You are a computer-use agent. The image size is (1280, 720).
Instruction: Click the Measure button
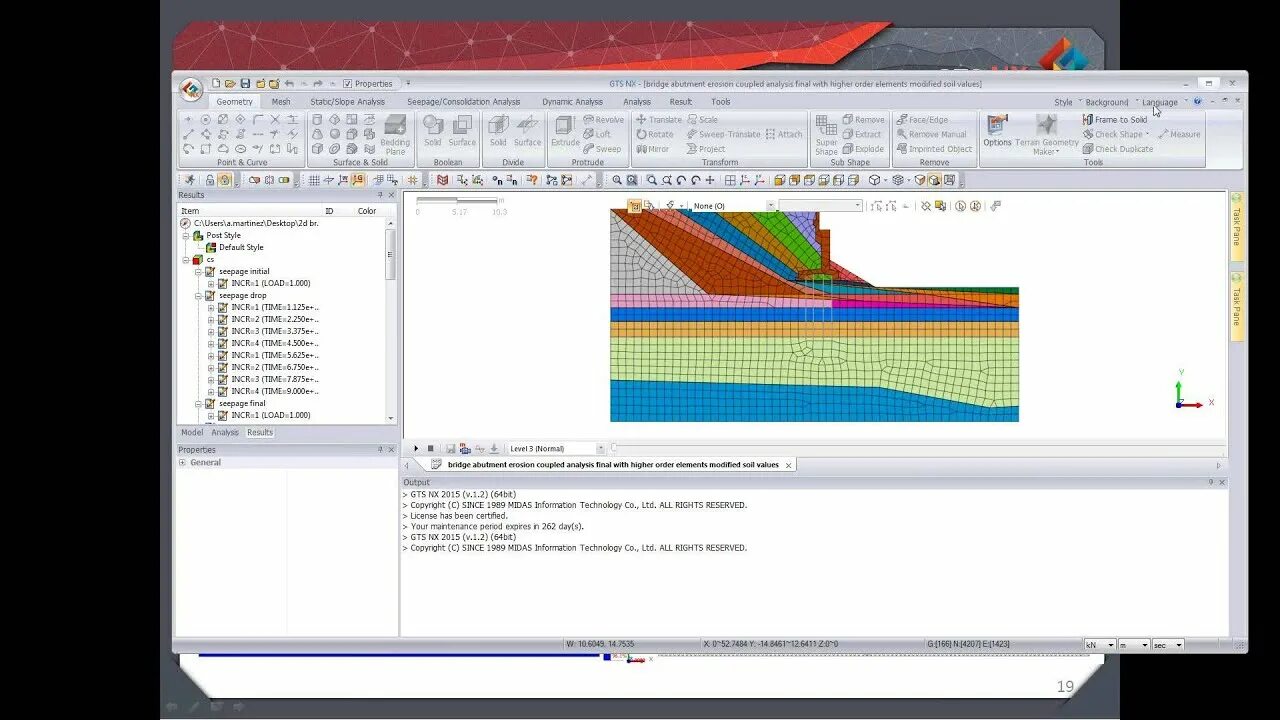(1179, 134)
